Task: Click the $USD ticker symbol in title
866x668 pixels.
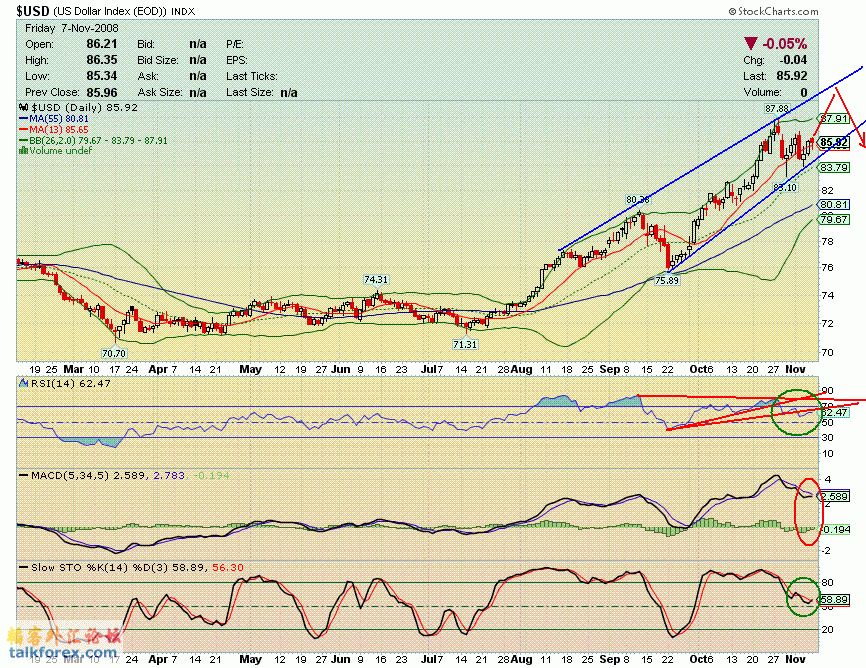Action: pos(33,10)
